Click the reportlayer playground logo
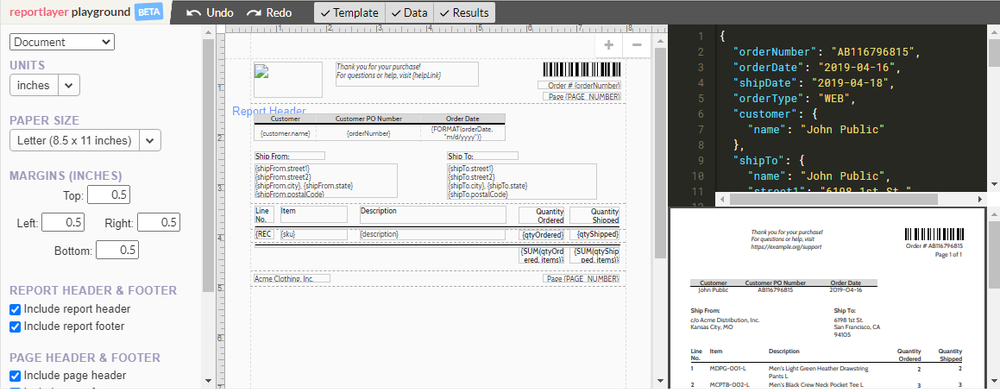 (x=70, y=12)
